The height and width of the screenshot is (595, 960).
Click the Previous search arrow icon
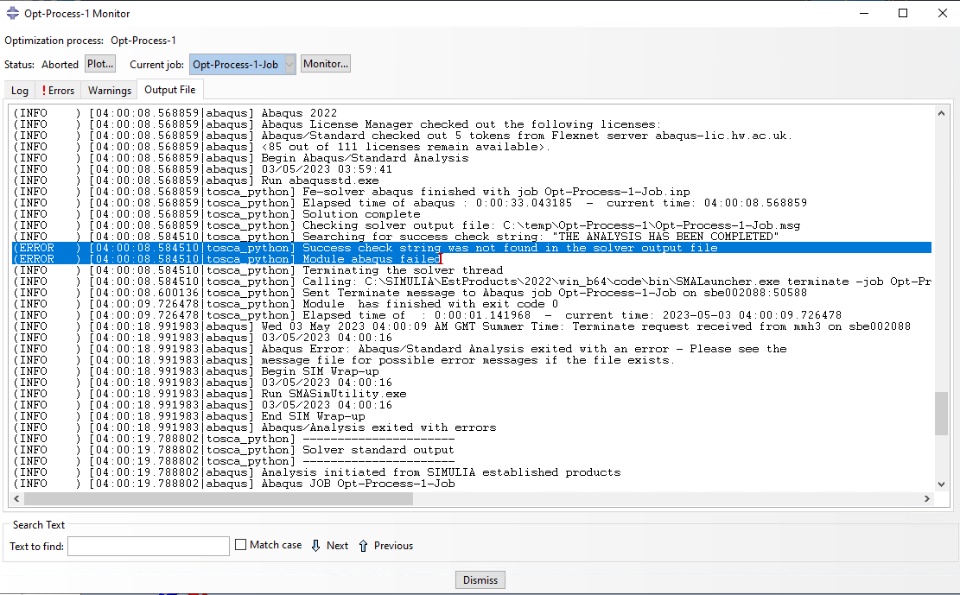coord(363,545)
